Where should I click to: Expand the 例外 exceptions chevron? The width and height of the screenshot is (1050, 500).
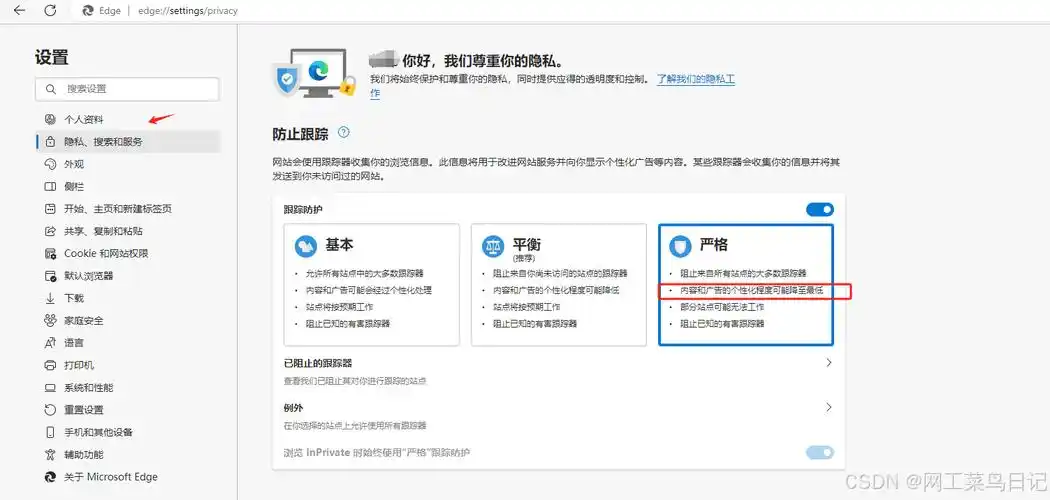pyautogui.click(x=828, y=408)
